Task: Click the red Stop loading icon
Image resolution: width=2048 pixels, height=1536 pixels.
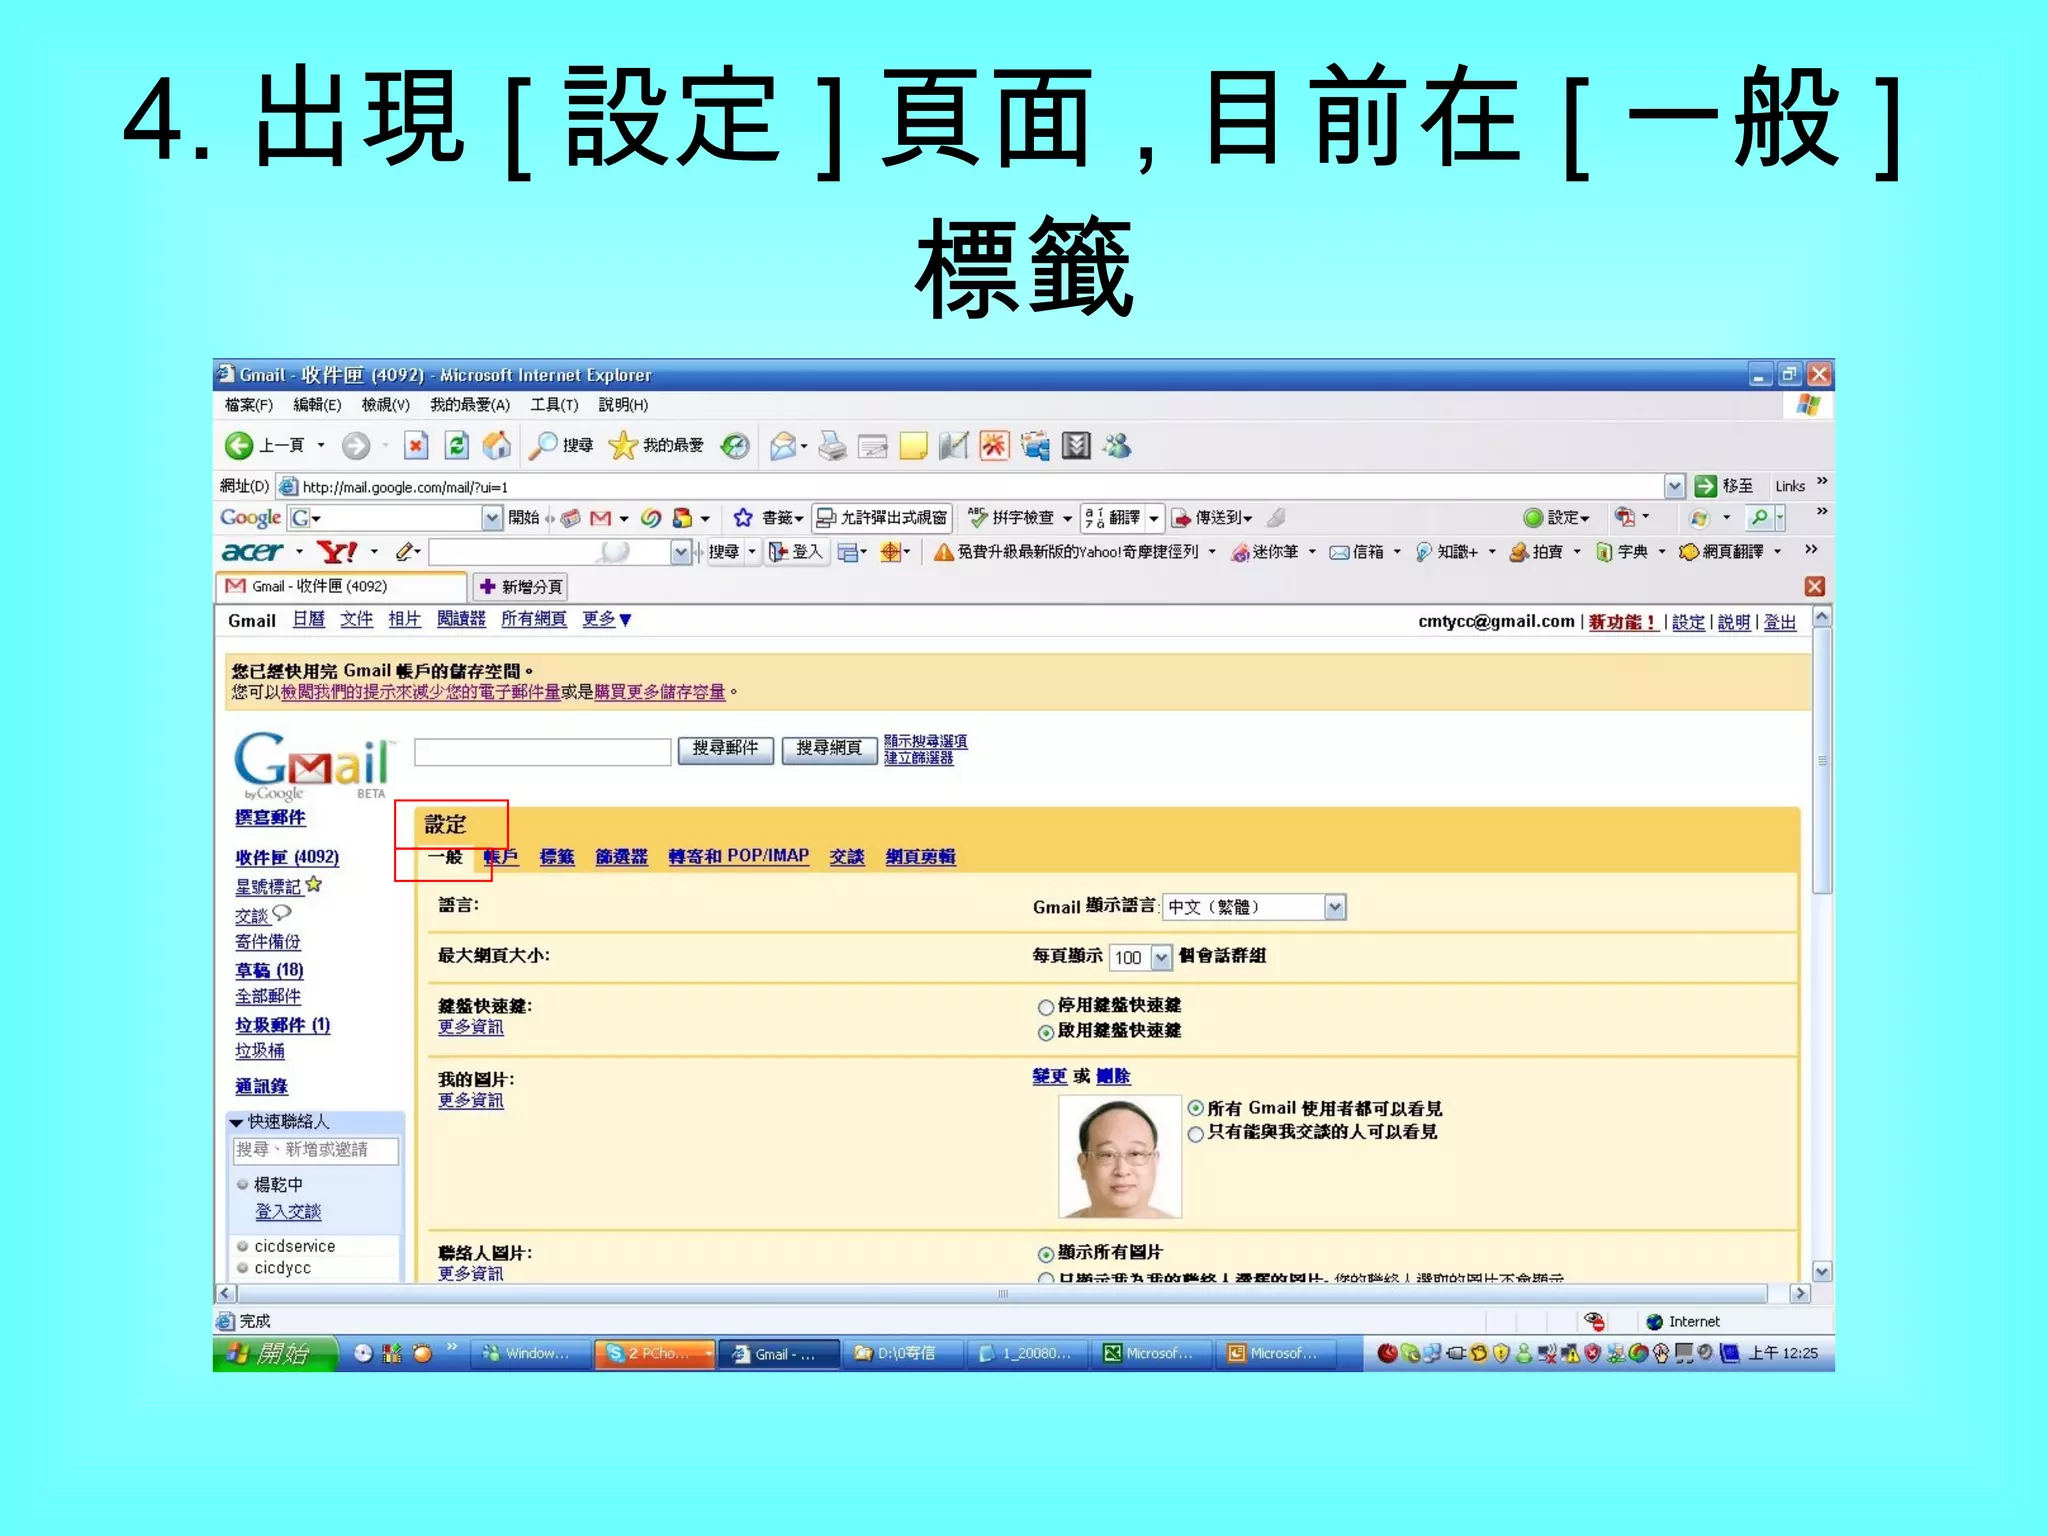Action: (416, 446)
